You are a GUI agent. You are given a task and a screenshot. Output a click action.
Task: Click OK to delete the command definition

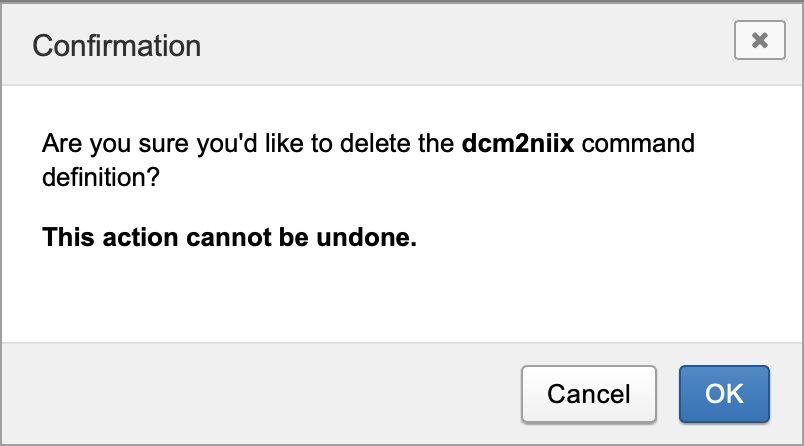coord(724,393)
